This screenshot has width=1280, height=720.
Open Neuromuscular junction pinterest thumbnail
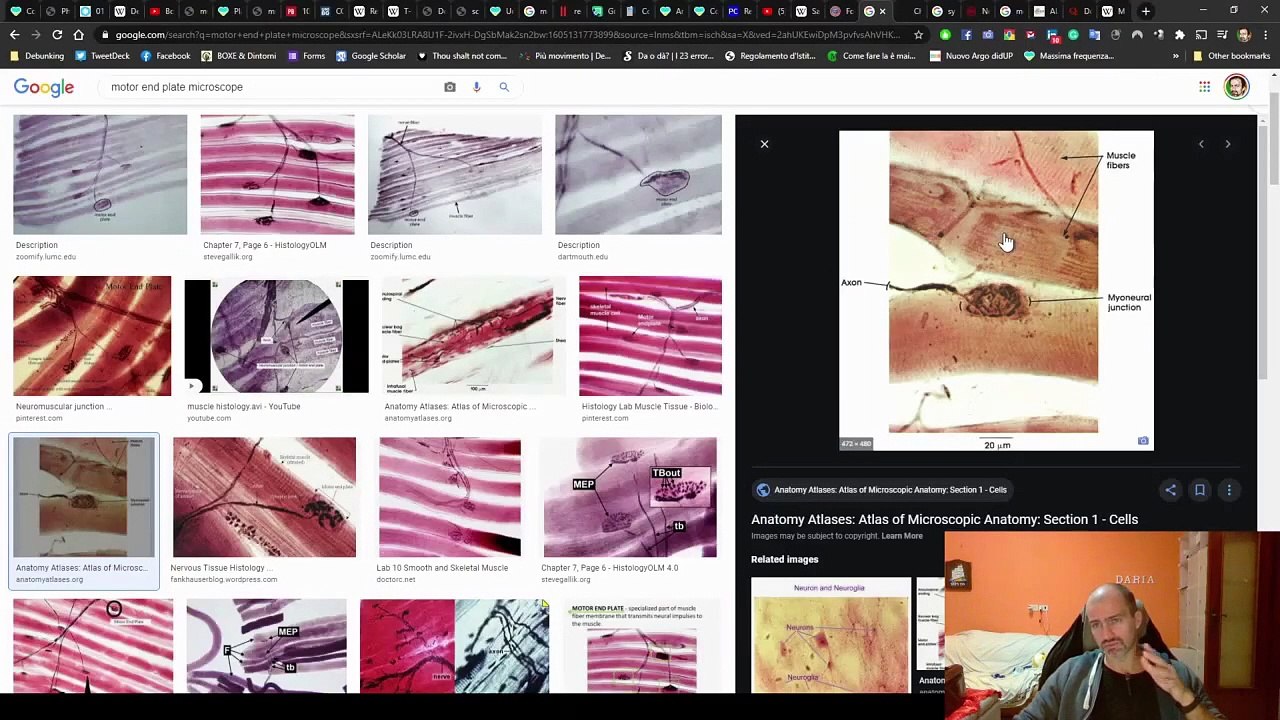92,336
